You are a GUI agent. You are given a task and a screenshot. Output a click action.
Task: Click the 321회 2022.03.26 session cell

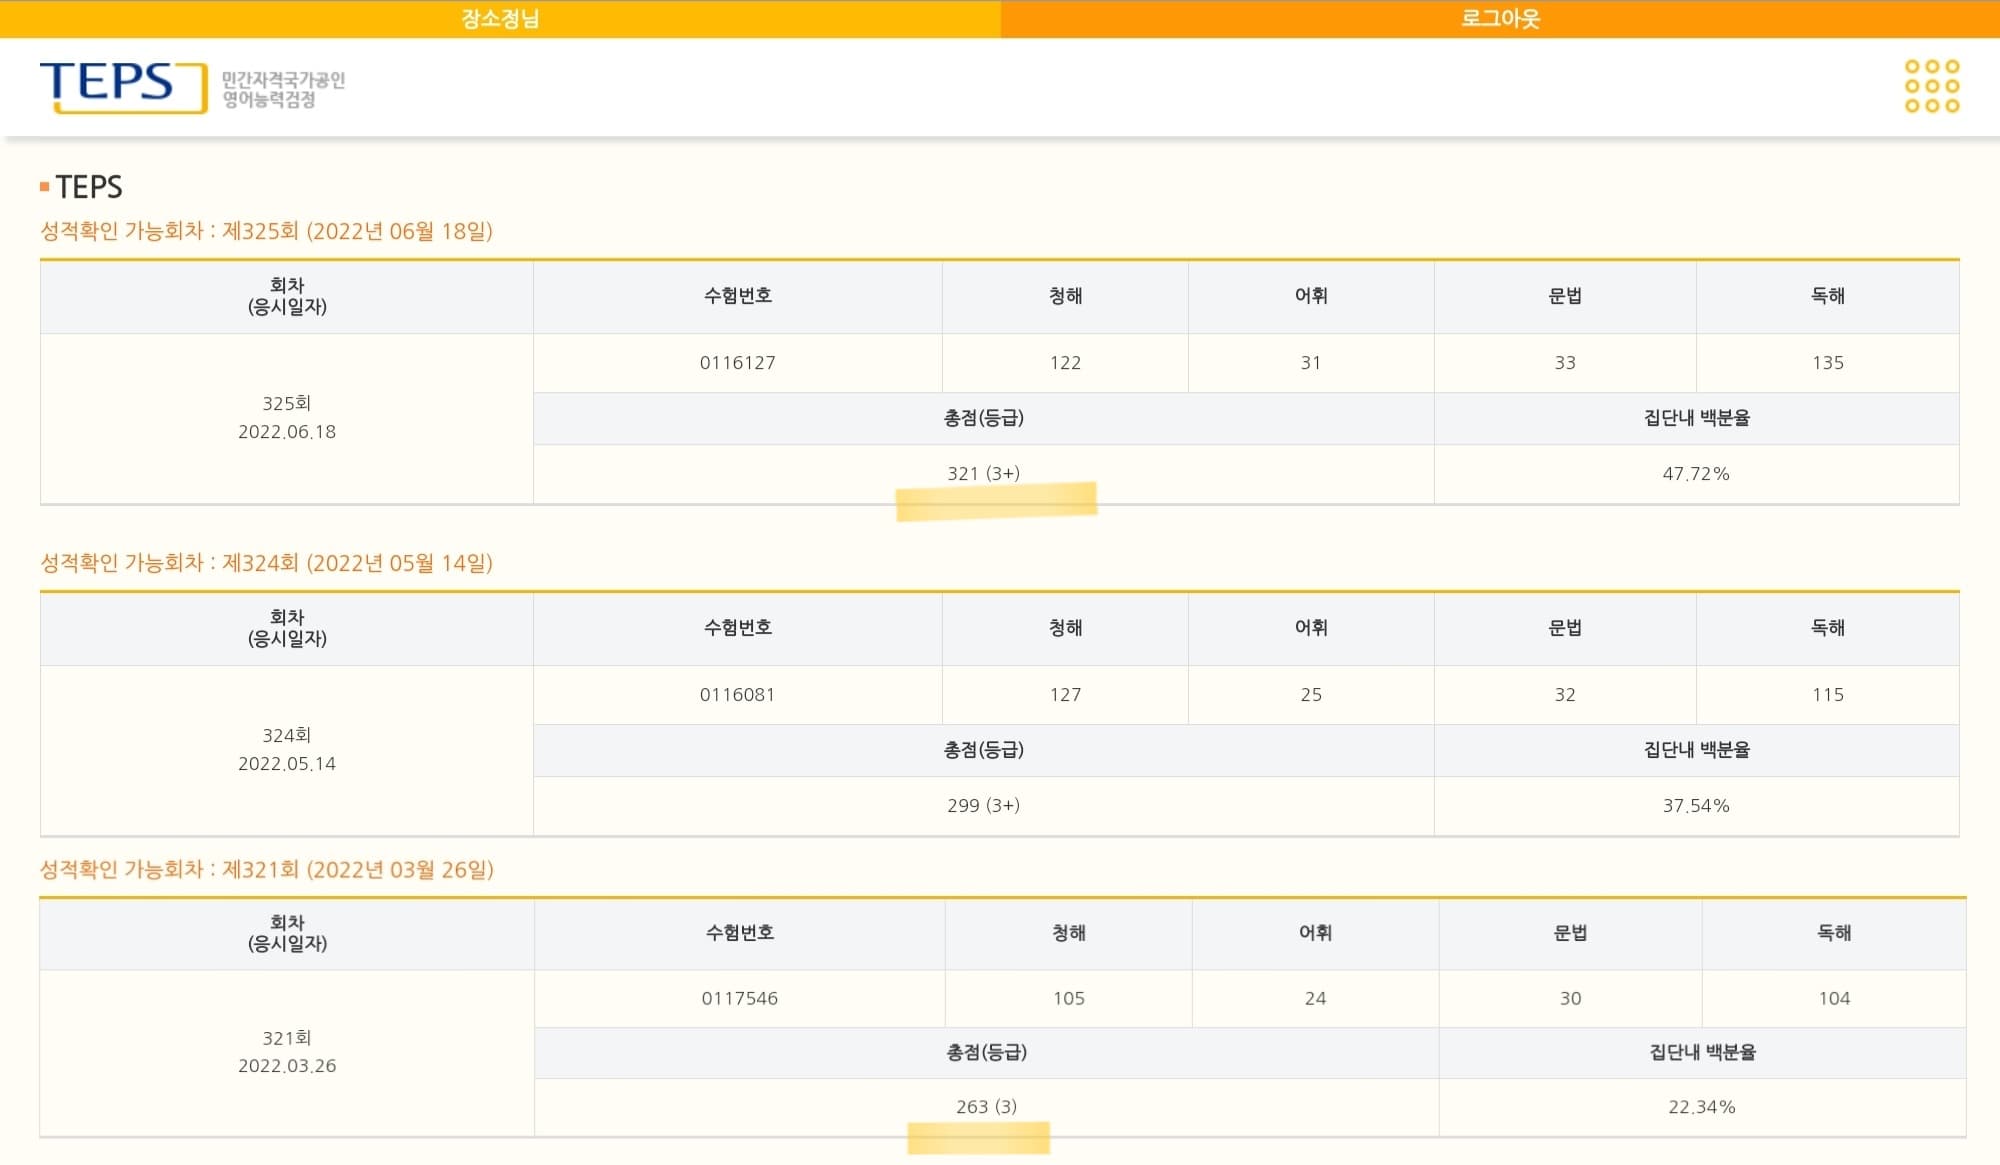[287, 1052]
